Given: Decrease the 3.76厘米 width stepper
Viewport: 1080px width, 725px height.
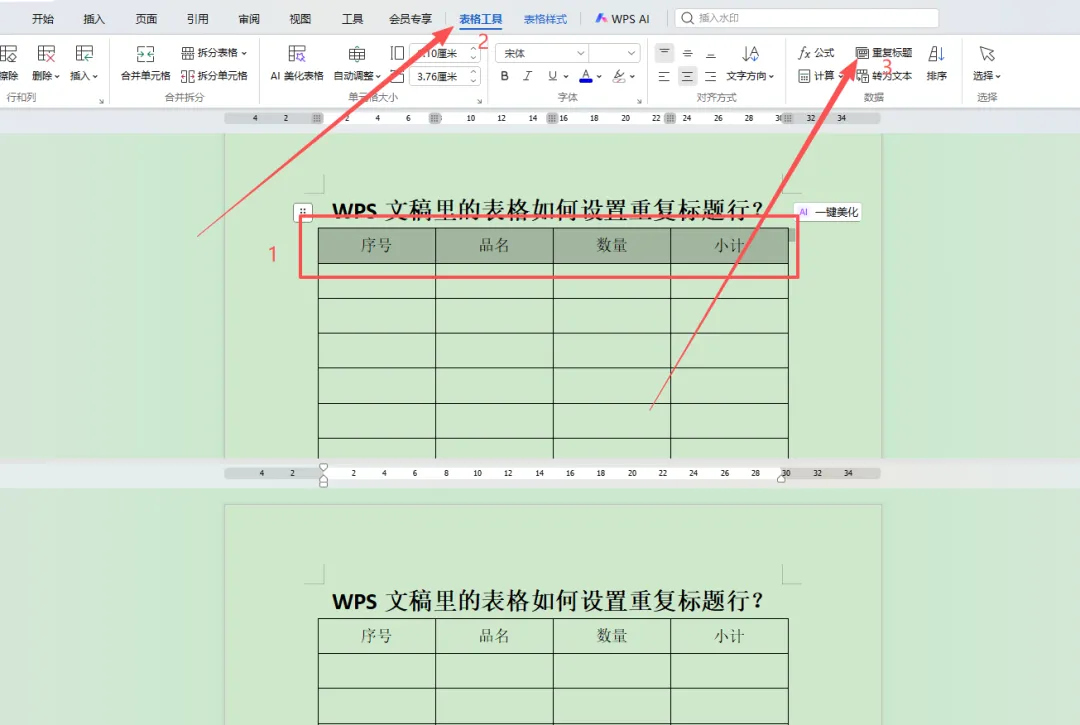Looking at the screenshot, I should click(x=474, y=81).
